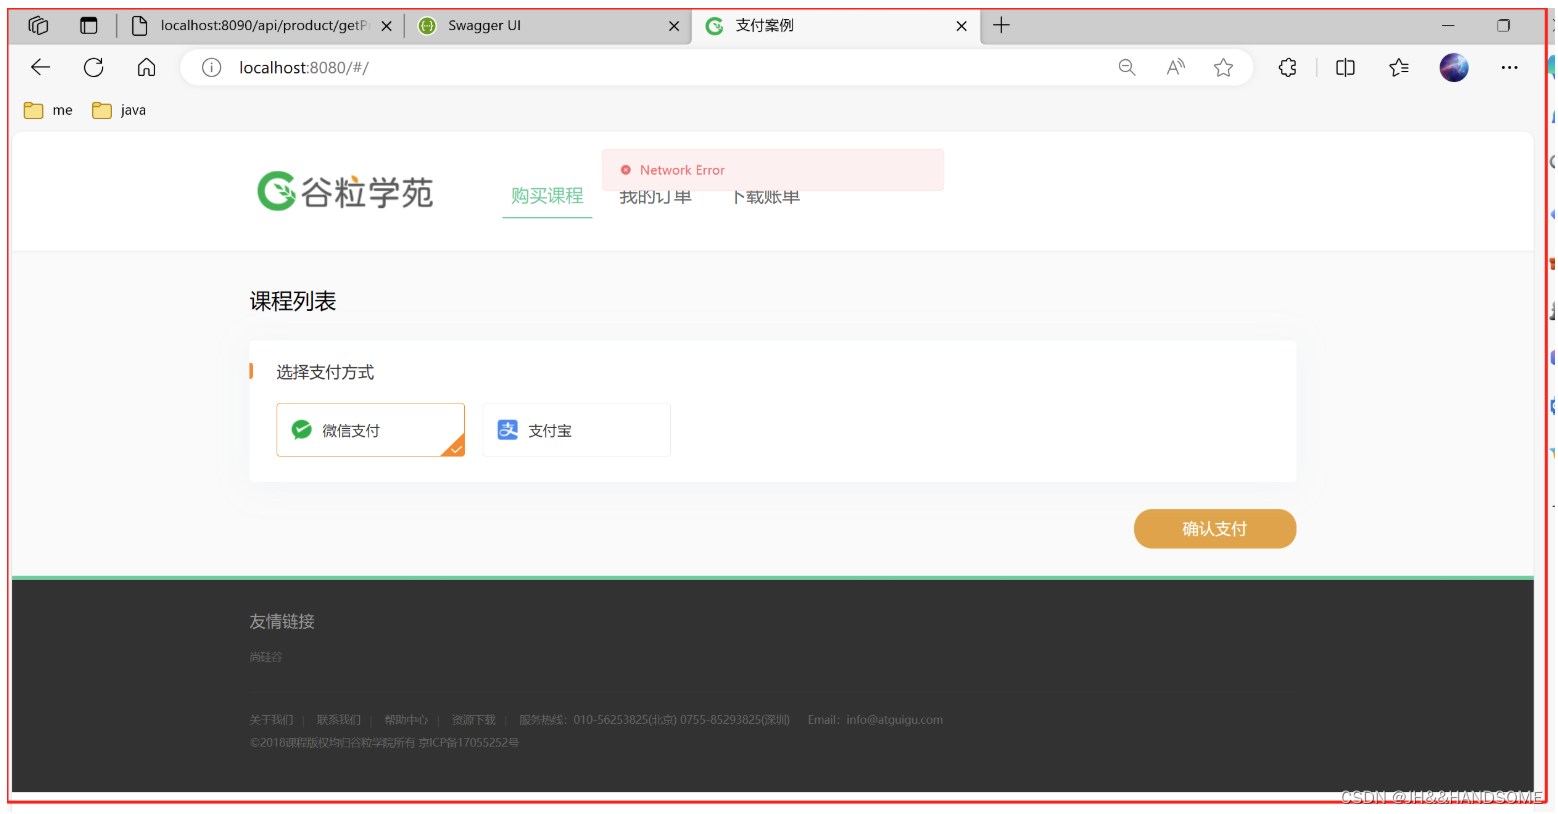Close the Swagger UI tab

674,26
